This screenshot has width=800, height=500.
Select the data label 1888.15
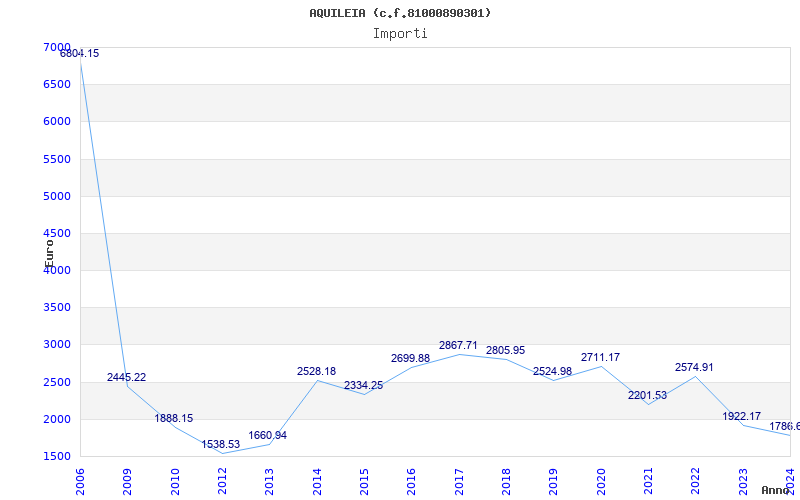174,418
